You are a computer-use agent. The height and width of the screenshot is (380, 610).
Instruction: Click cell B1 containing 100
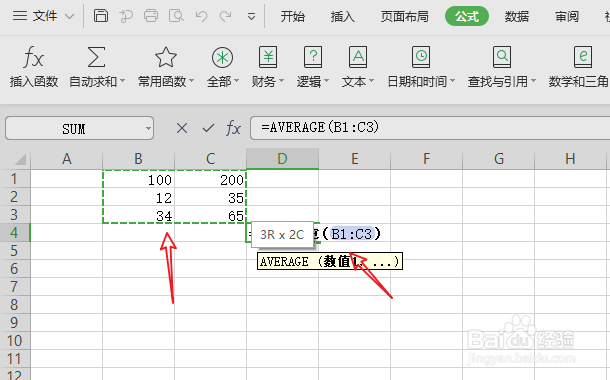138,179
